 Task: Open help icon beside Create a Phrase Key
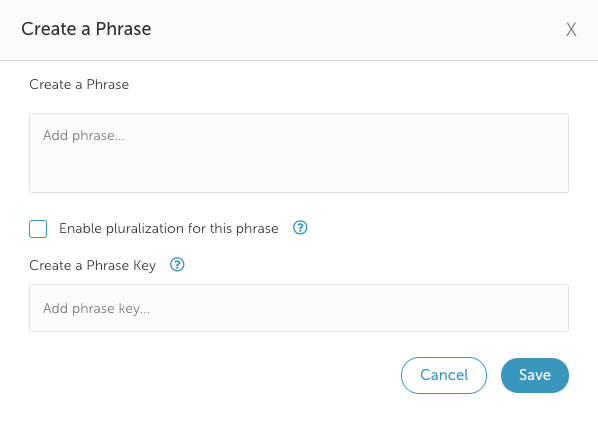177,264
